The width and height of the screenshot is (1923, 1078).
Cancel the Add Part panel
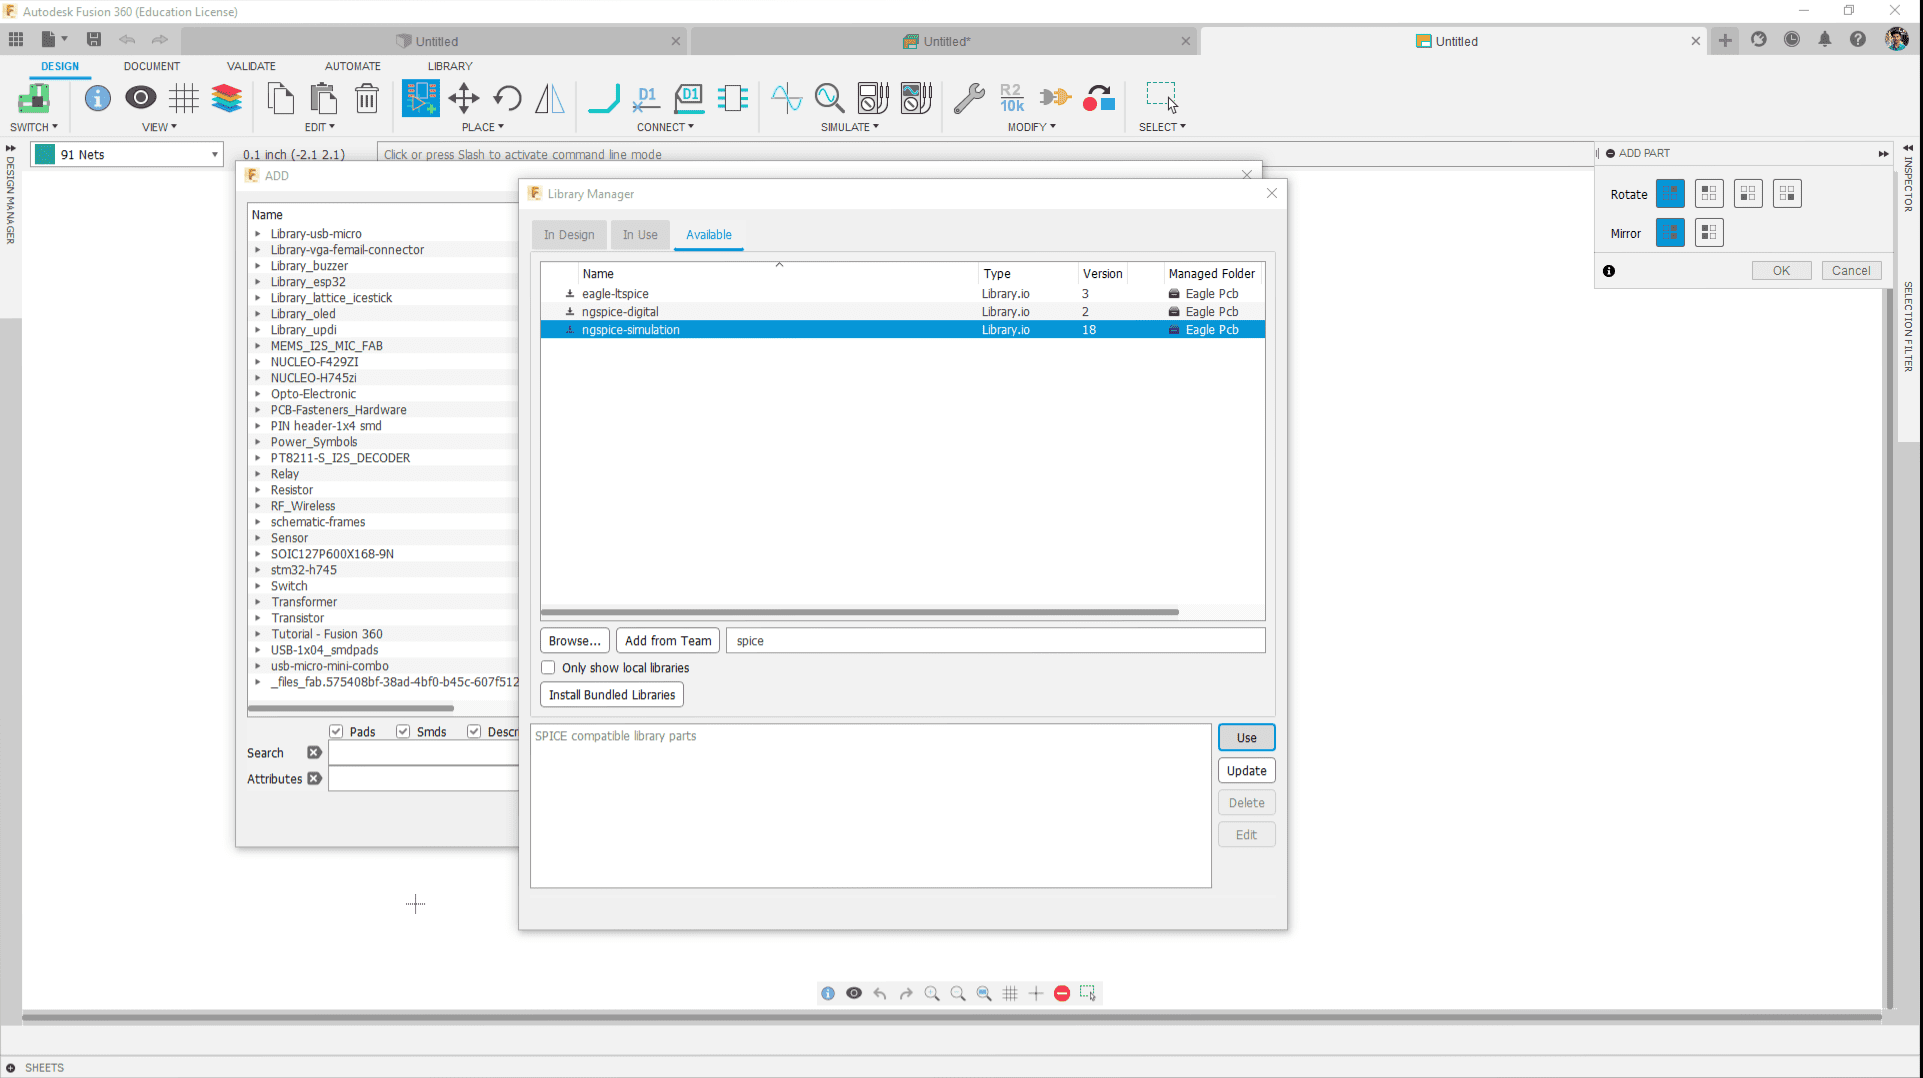tap(1851, 270)
